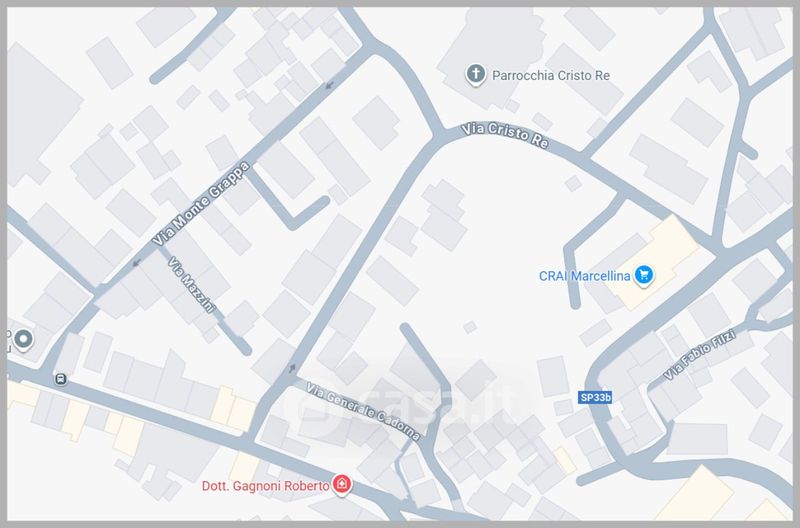
Task: Select the Via Mazzini street label
Action: (x=192, y=285)
